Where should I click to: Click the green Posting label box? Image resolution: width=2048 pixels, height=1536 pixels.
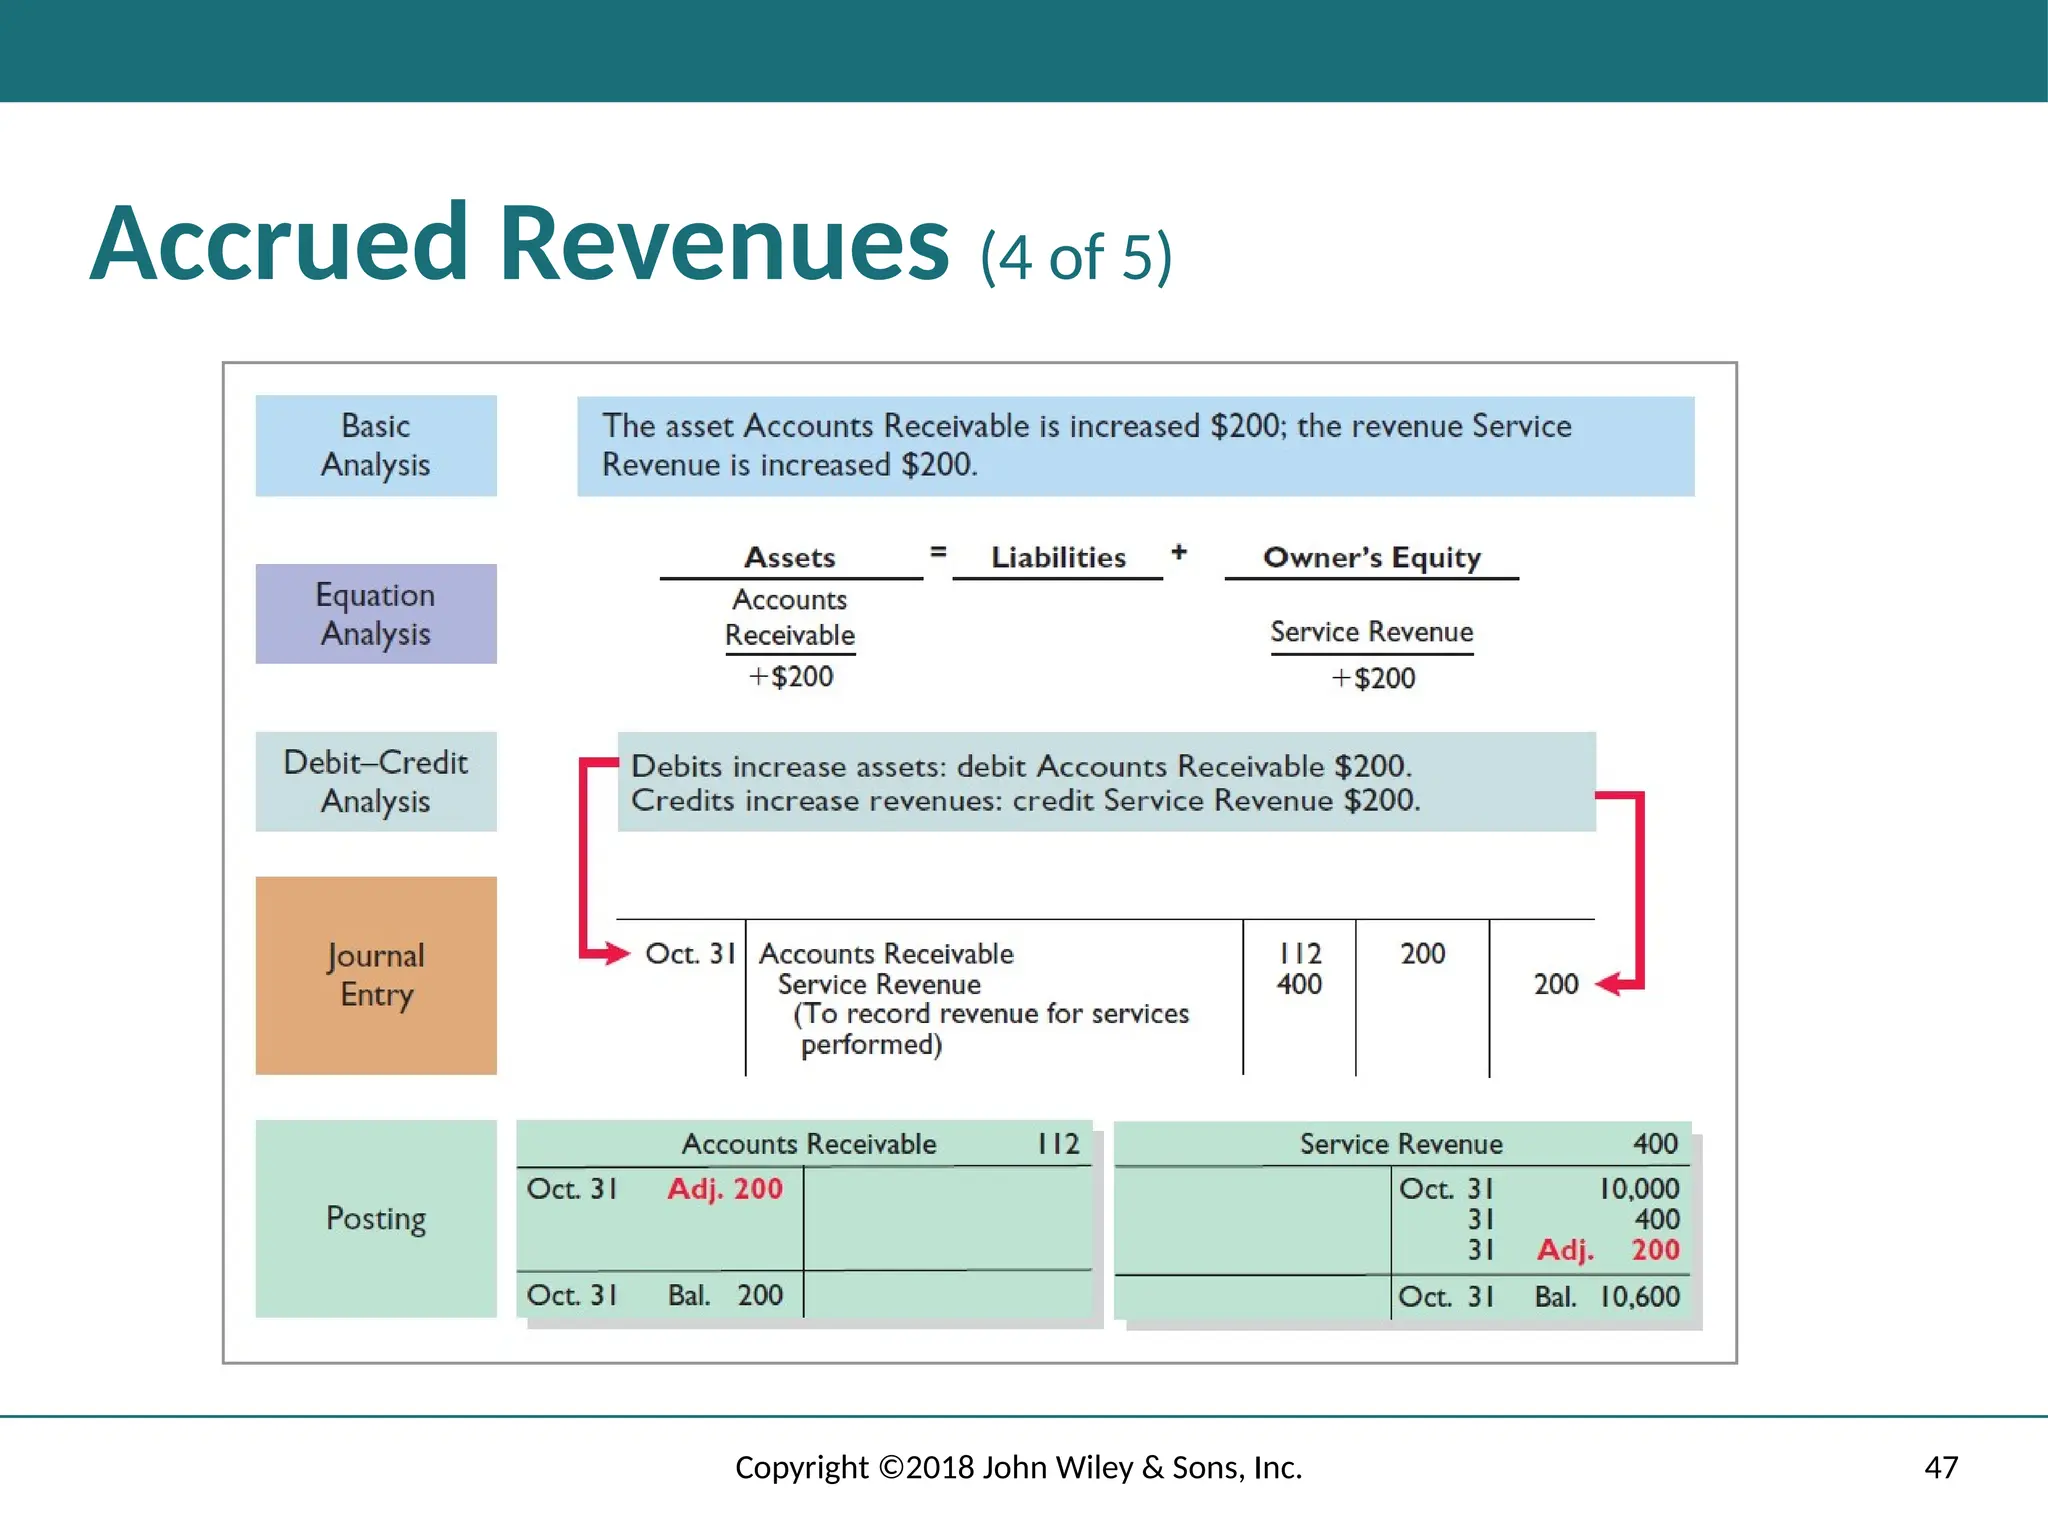pyautogui.click(x=376, y=1218)
